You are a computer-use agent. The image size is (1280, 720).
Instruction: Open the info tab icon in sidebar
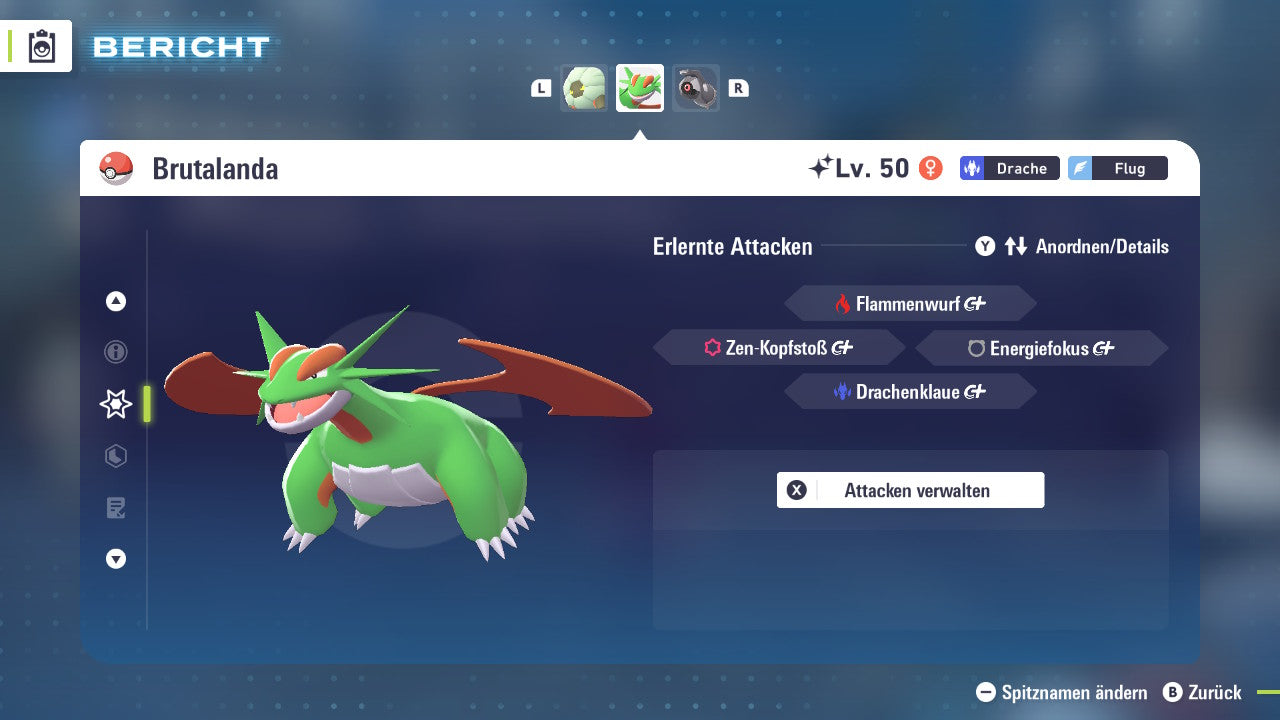[x=116, y=352]
